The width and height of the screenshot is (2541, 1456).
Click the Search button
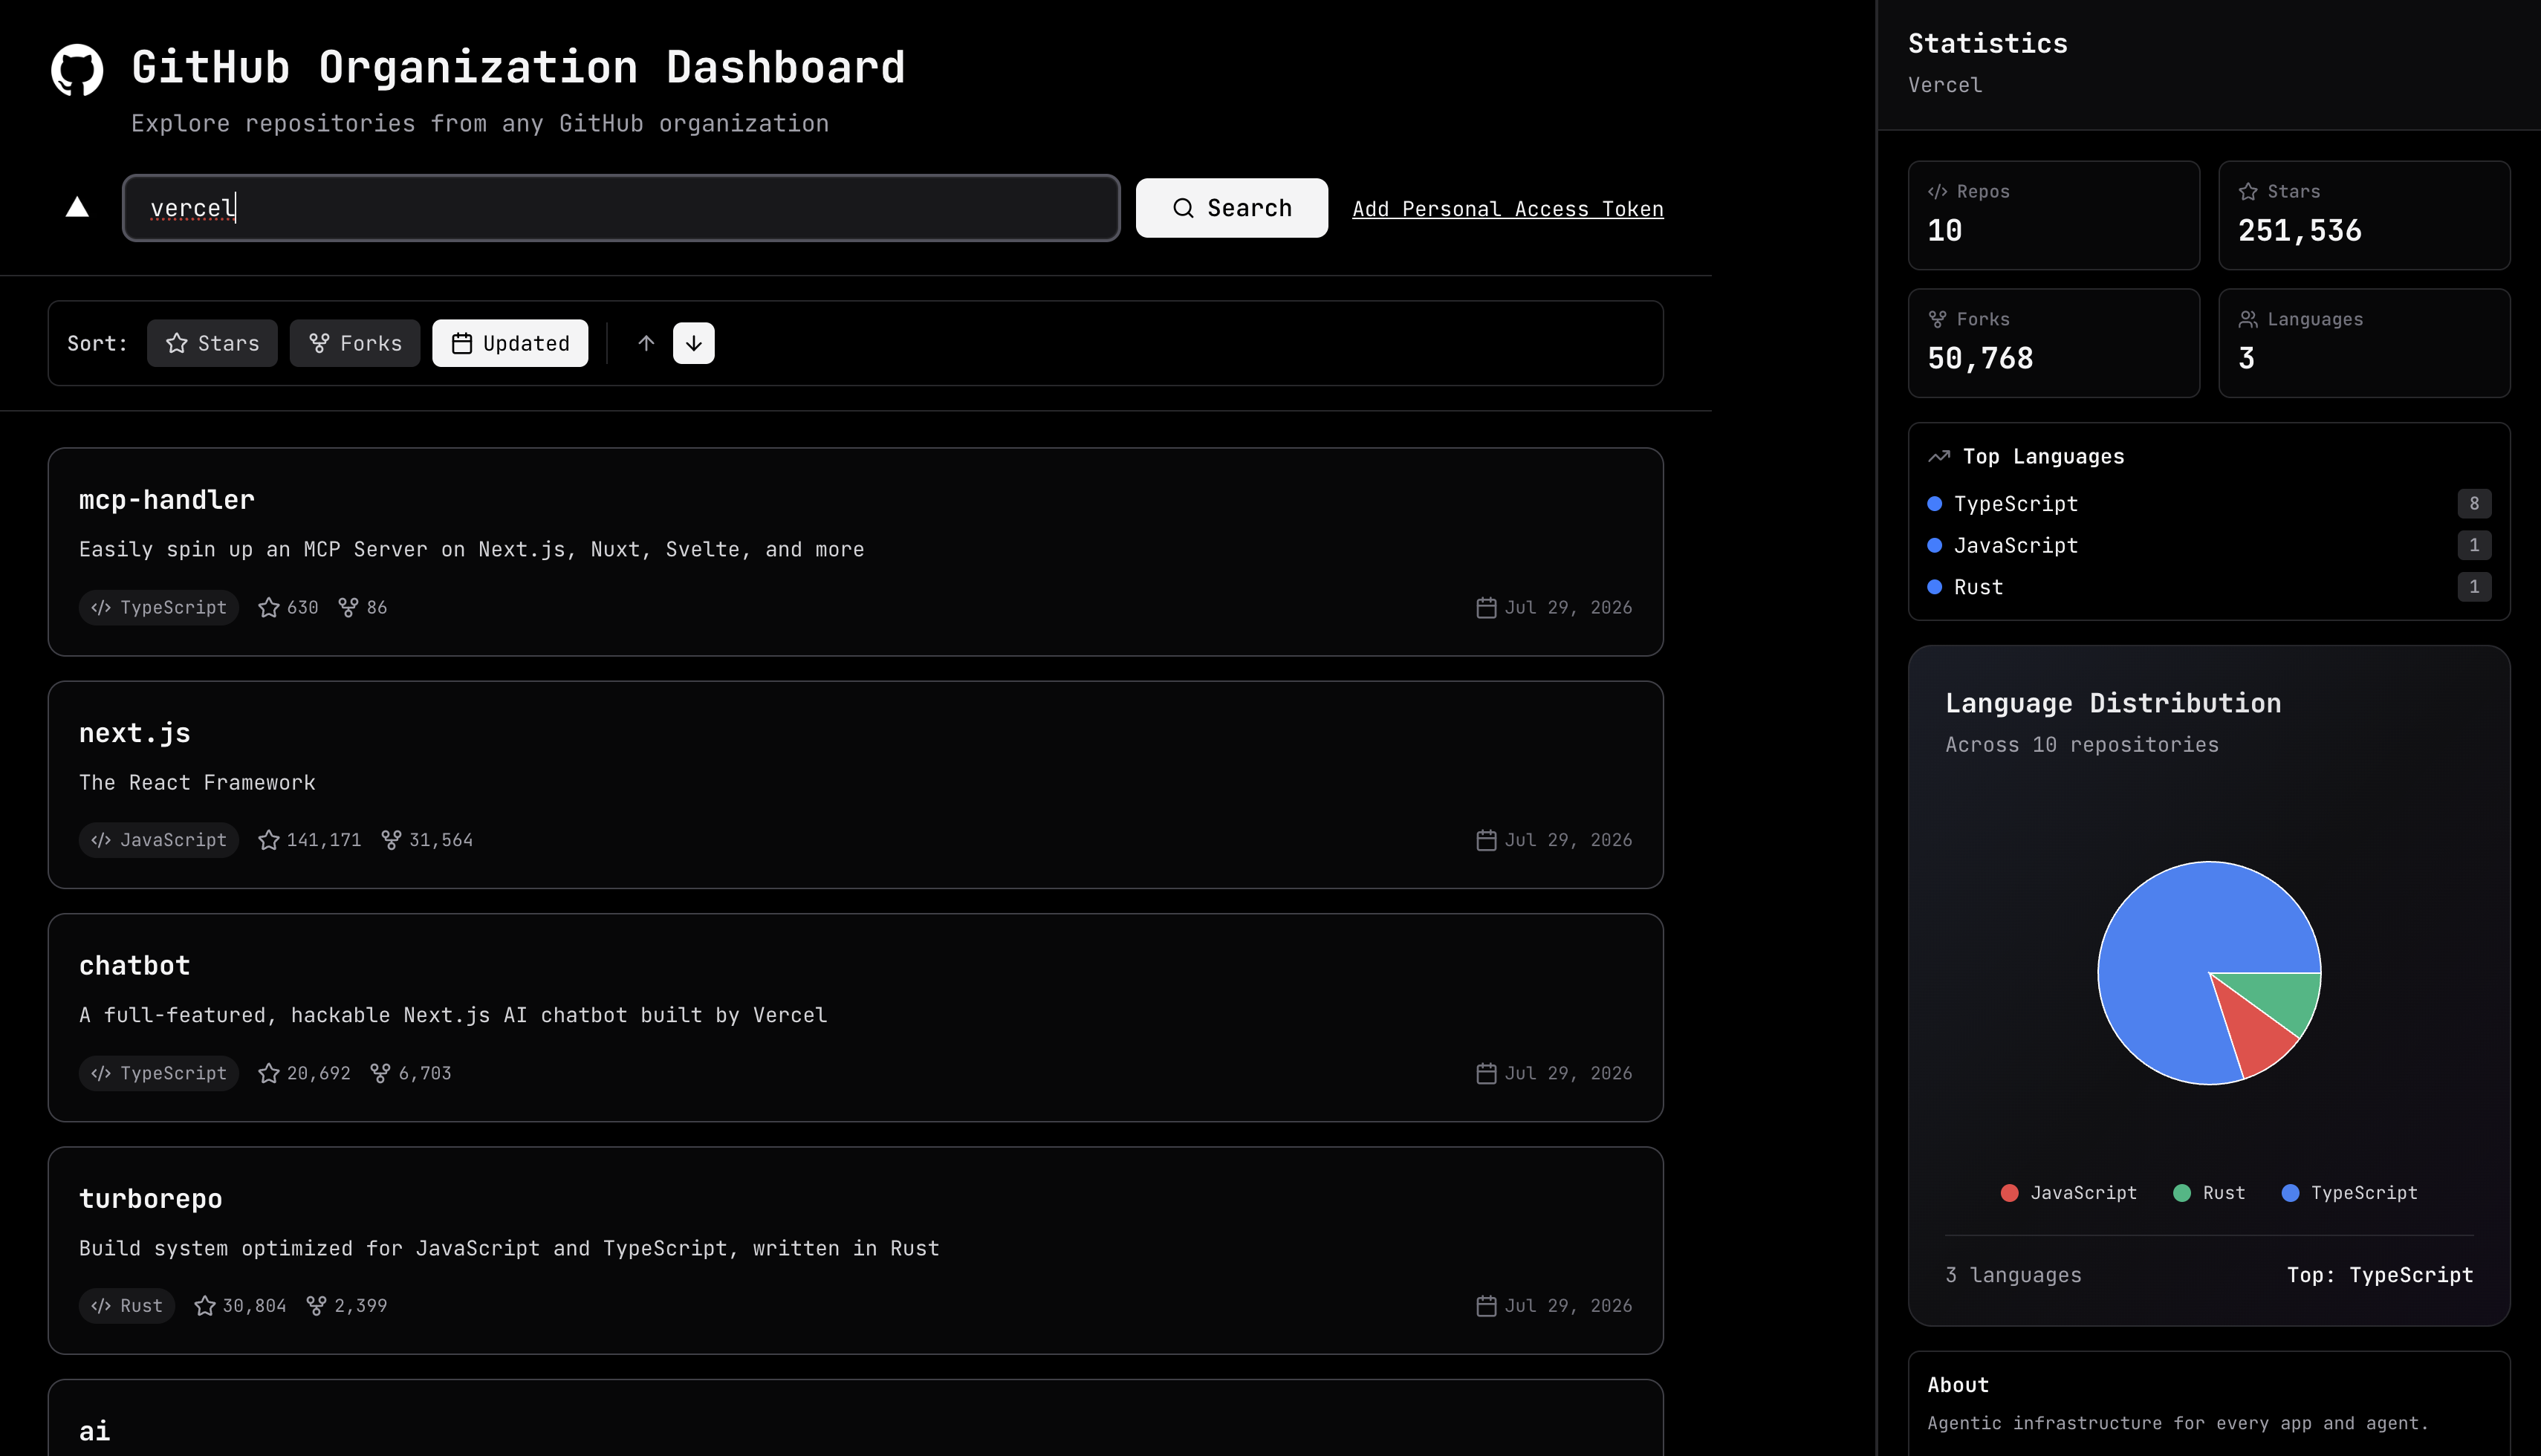point(1231,208)
